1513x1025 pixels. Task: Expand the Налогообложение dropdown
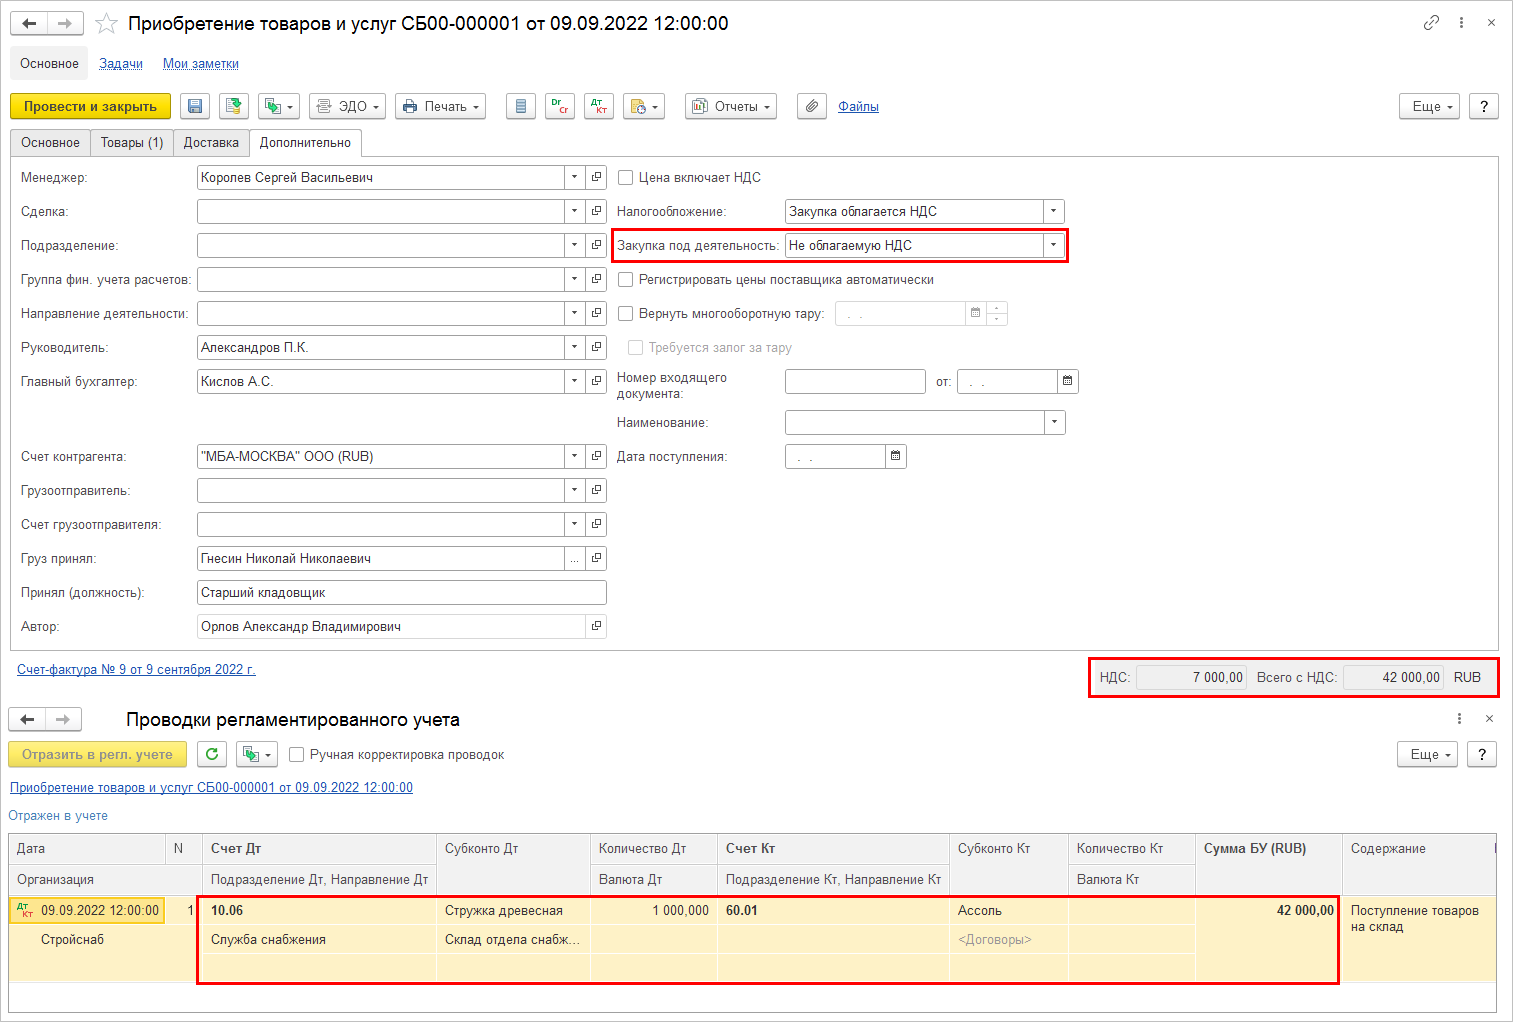click(x=1053, y=212)
